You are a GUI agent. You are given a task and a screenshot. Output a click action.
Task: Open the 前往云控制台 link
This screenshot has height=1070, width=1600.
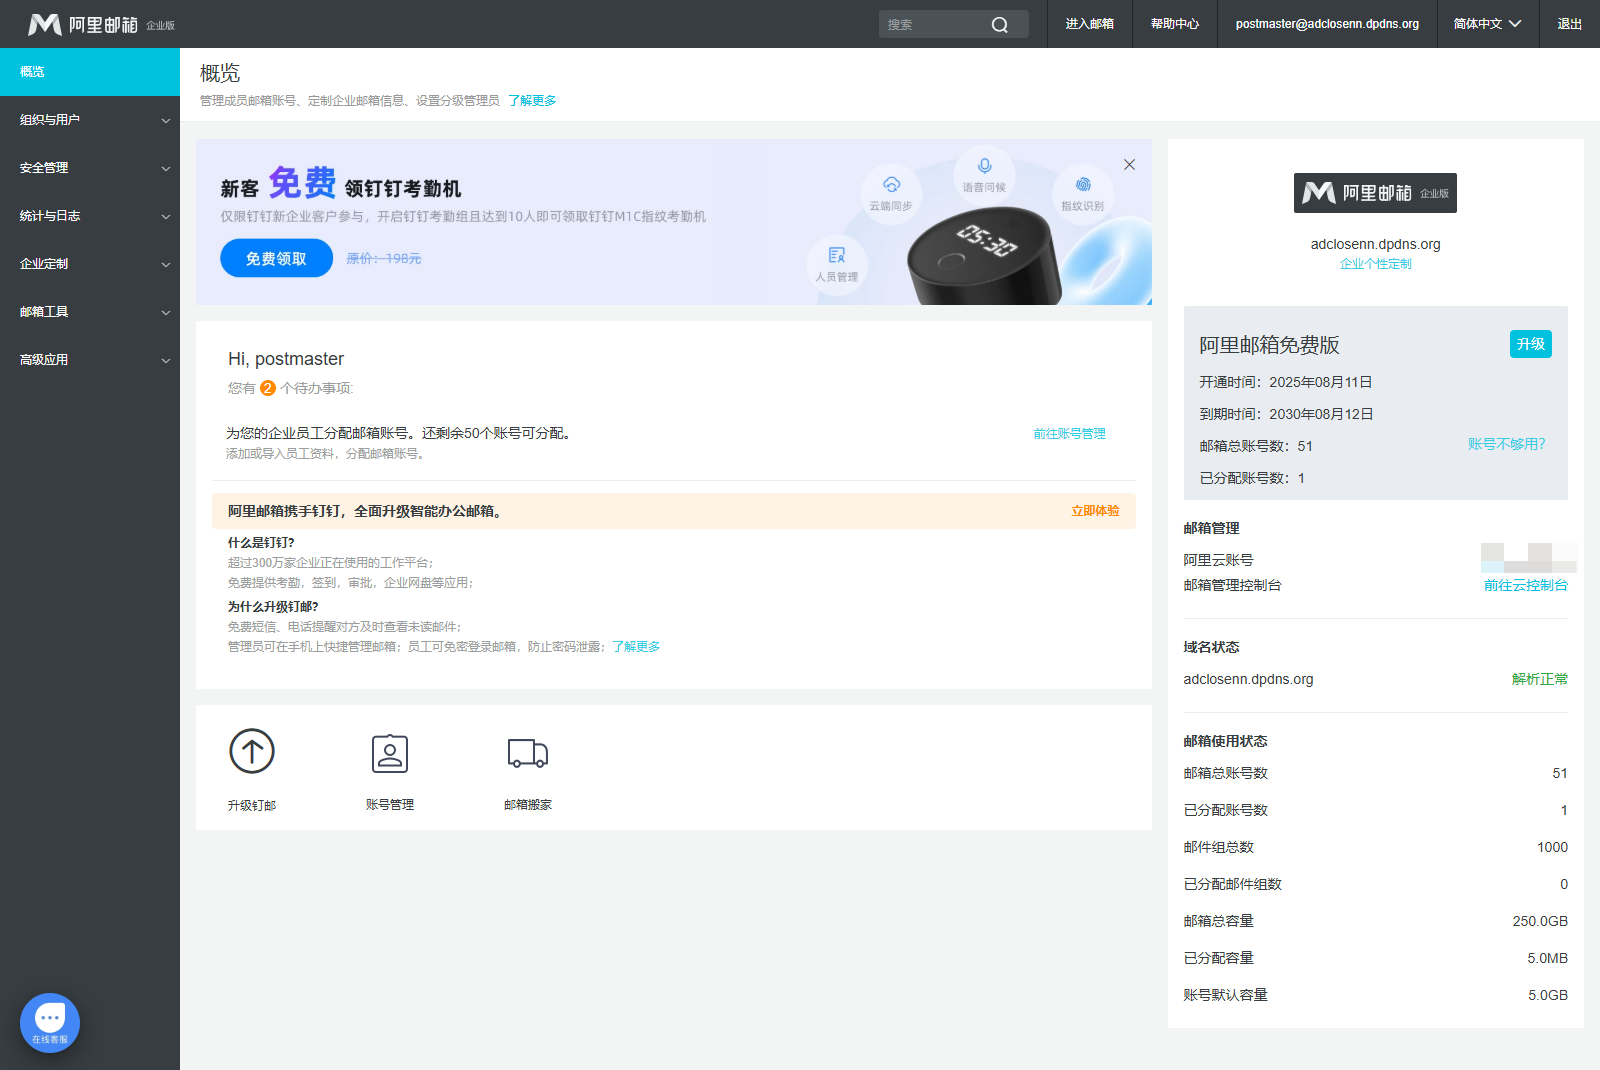[1525, 586]
